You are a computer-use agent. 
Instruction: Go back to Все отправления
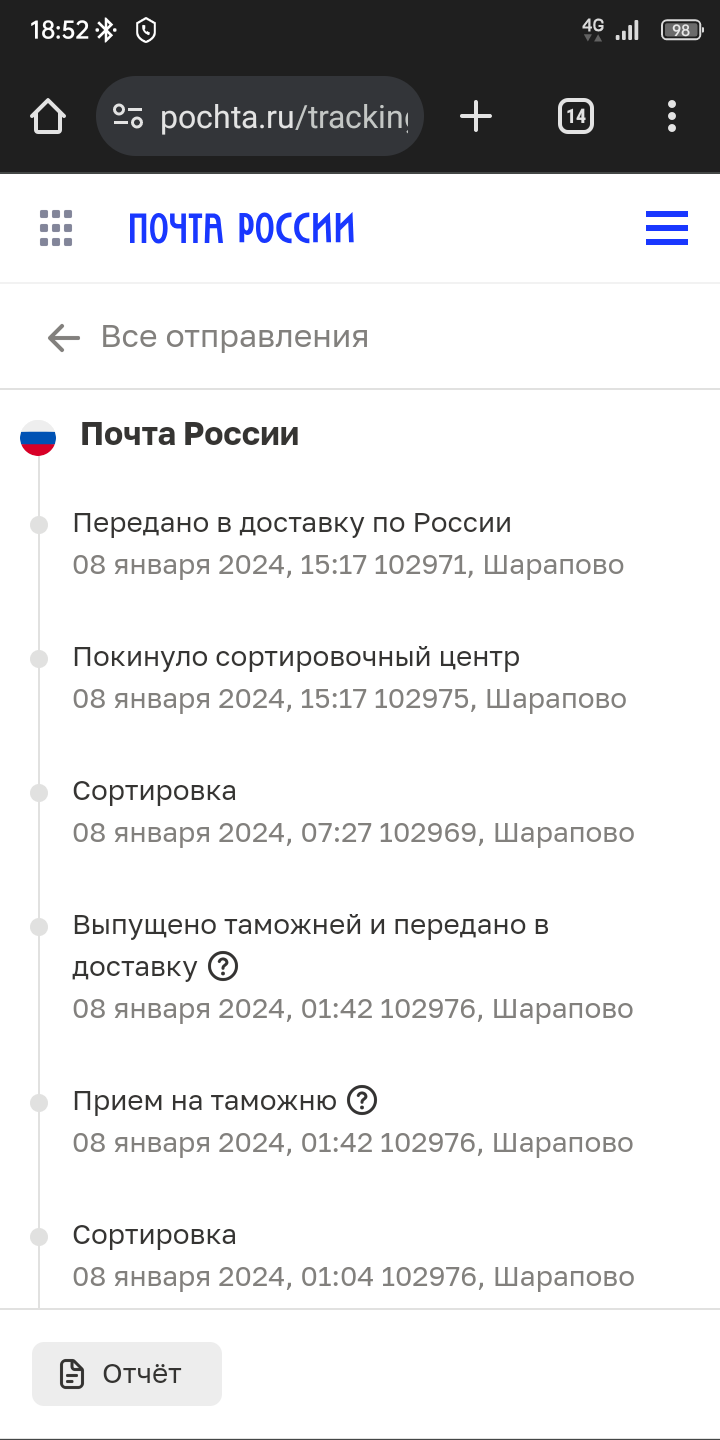234,337
